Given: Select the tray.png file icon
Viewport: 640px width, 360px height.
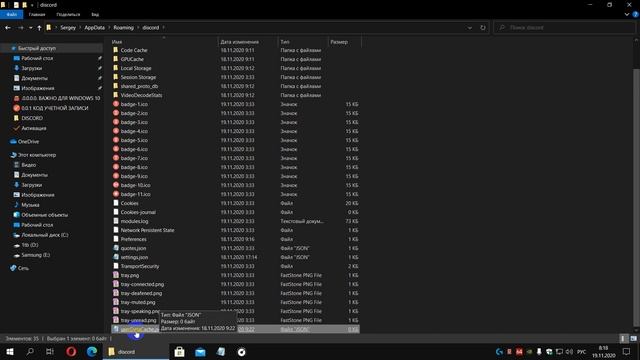Looking at the screenshot, I should click(x=116, y=275).
